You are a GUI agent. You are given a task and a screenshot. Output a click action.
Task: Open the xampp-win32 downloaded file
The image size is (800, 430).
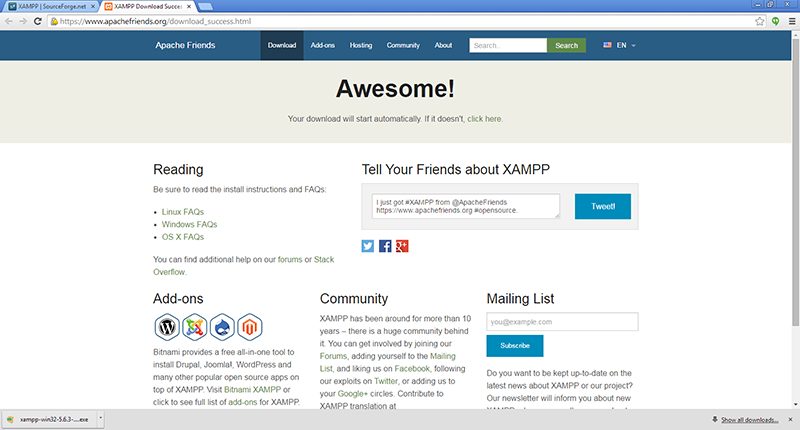click(x=48, y=419)
